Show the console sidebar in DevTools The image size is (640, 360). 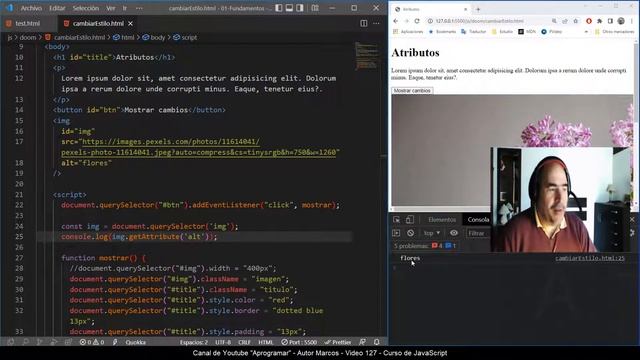coord(396,233)
